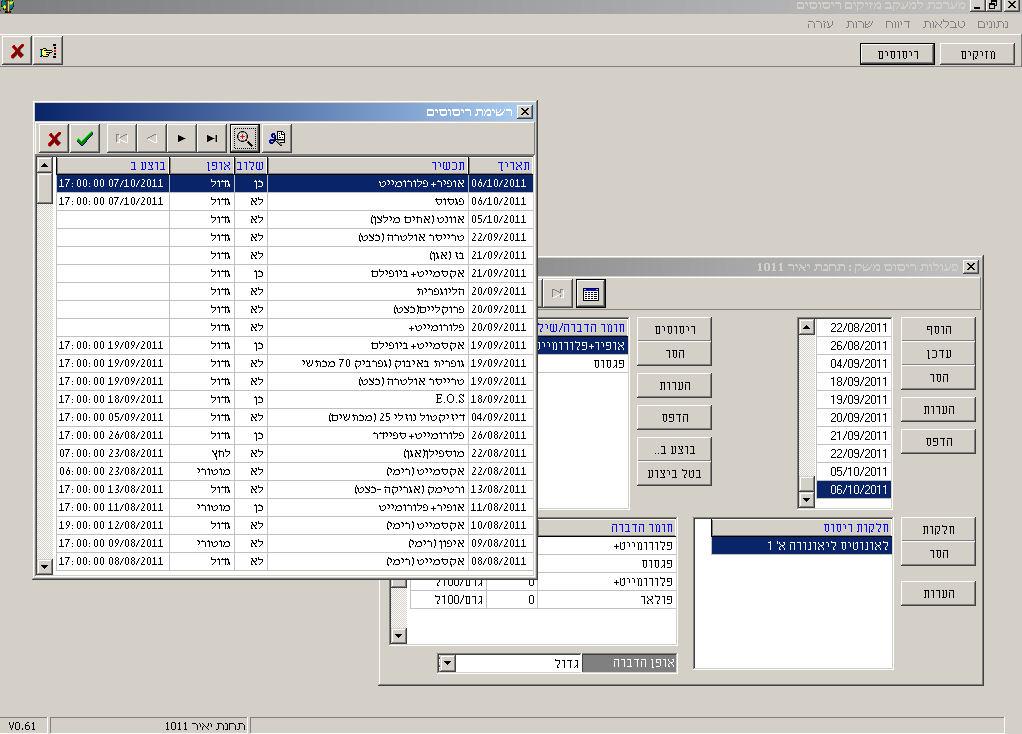This screenshot has height=734, width=1022.
Task: Click פגסוס in background pesticide list
Action: (x=582, y=363)
